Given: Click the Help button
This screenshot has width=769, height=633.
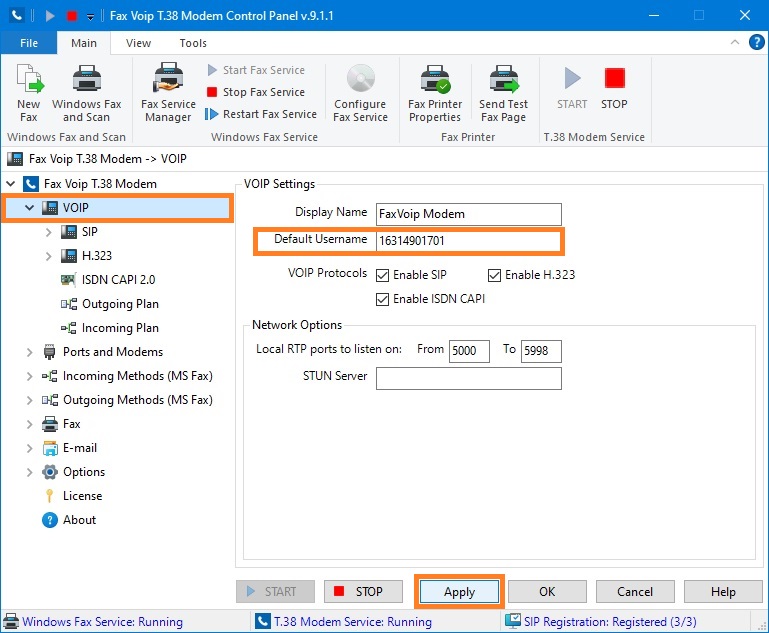Looking at the screenshot, I should (723, 592).
